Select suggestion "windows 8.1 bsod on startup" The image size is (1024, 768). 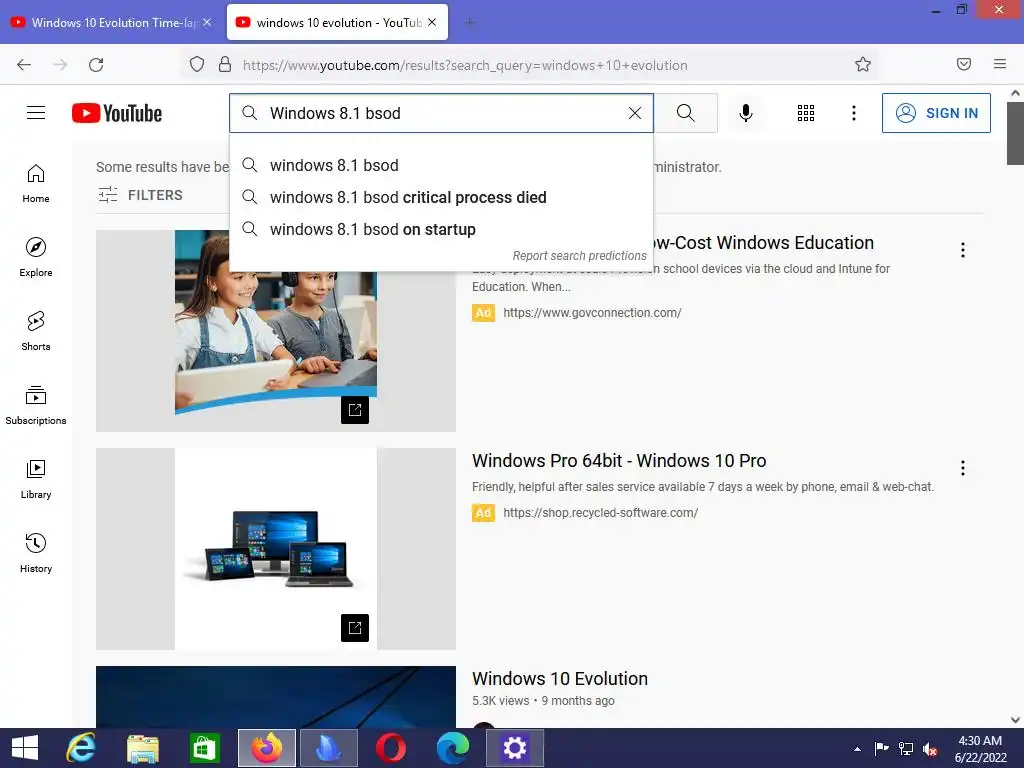pos(441,229)
